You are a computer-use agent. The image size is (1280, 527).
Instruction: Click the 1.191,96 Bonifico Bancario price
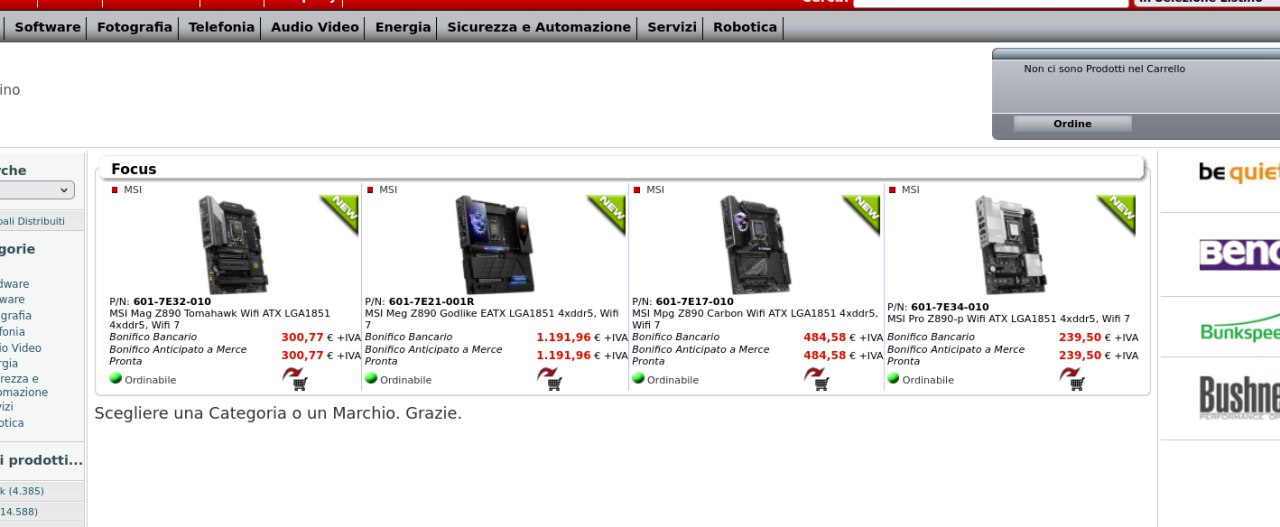(x=563, y=337)
